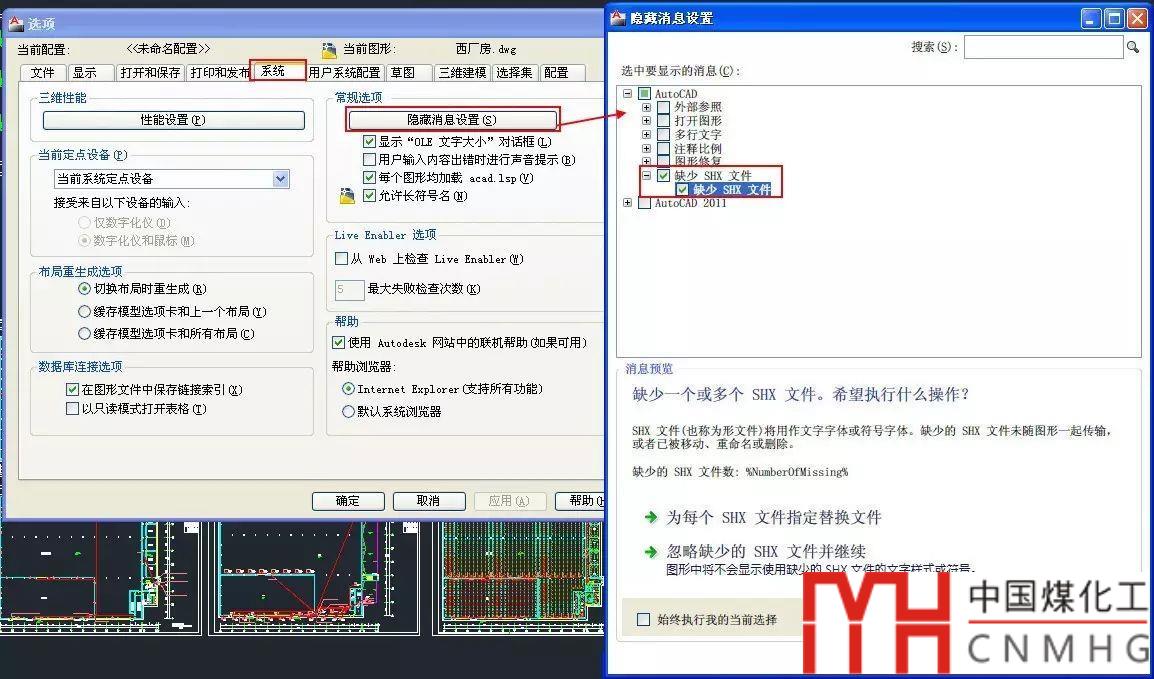Uncheck the highlighted 缺少 SHX 文件 child checkbox
Screen dimensions: 1154x679
682,189
